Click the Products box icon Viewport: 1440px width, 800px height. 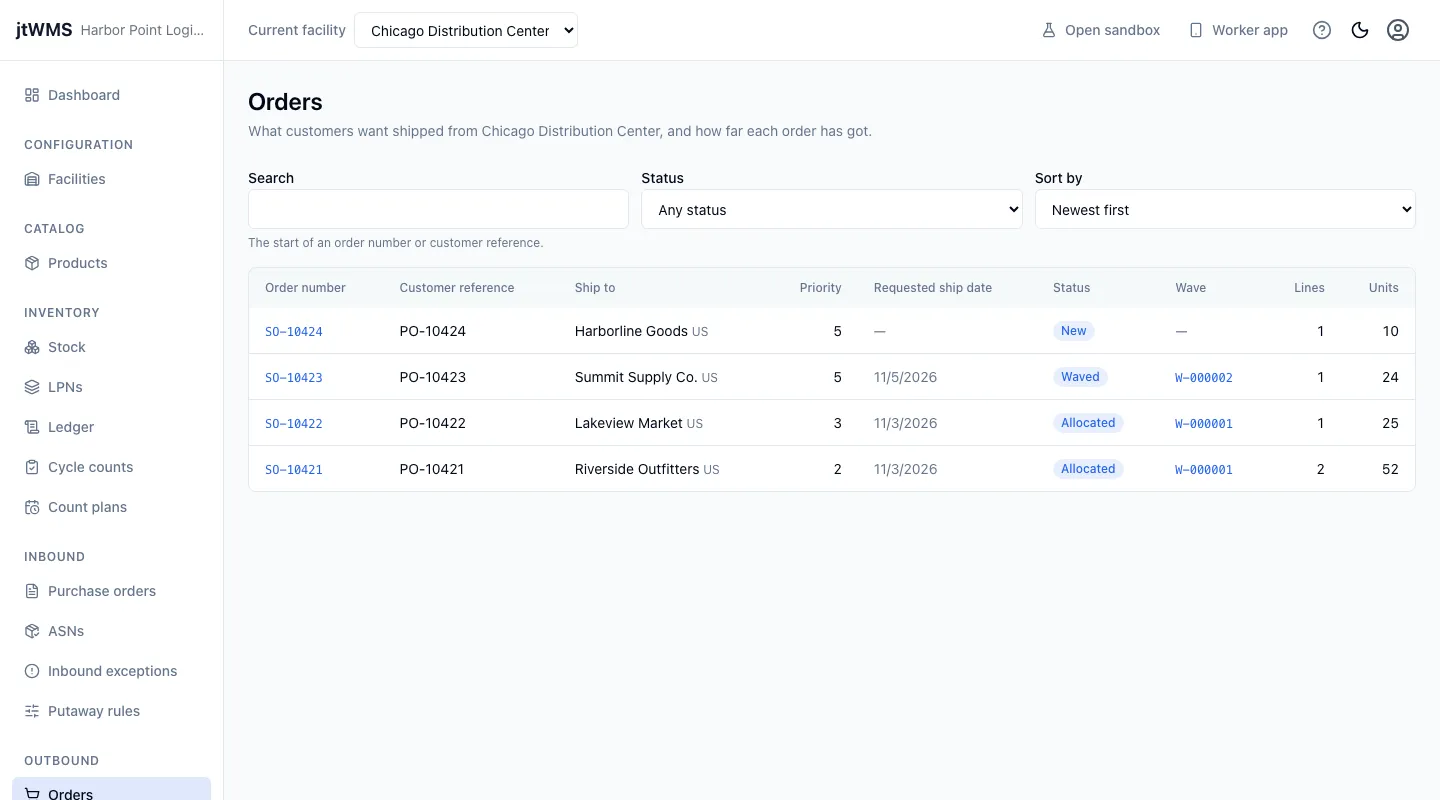pyautogui.click(x=32, y=263)
